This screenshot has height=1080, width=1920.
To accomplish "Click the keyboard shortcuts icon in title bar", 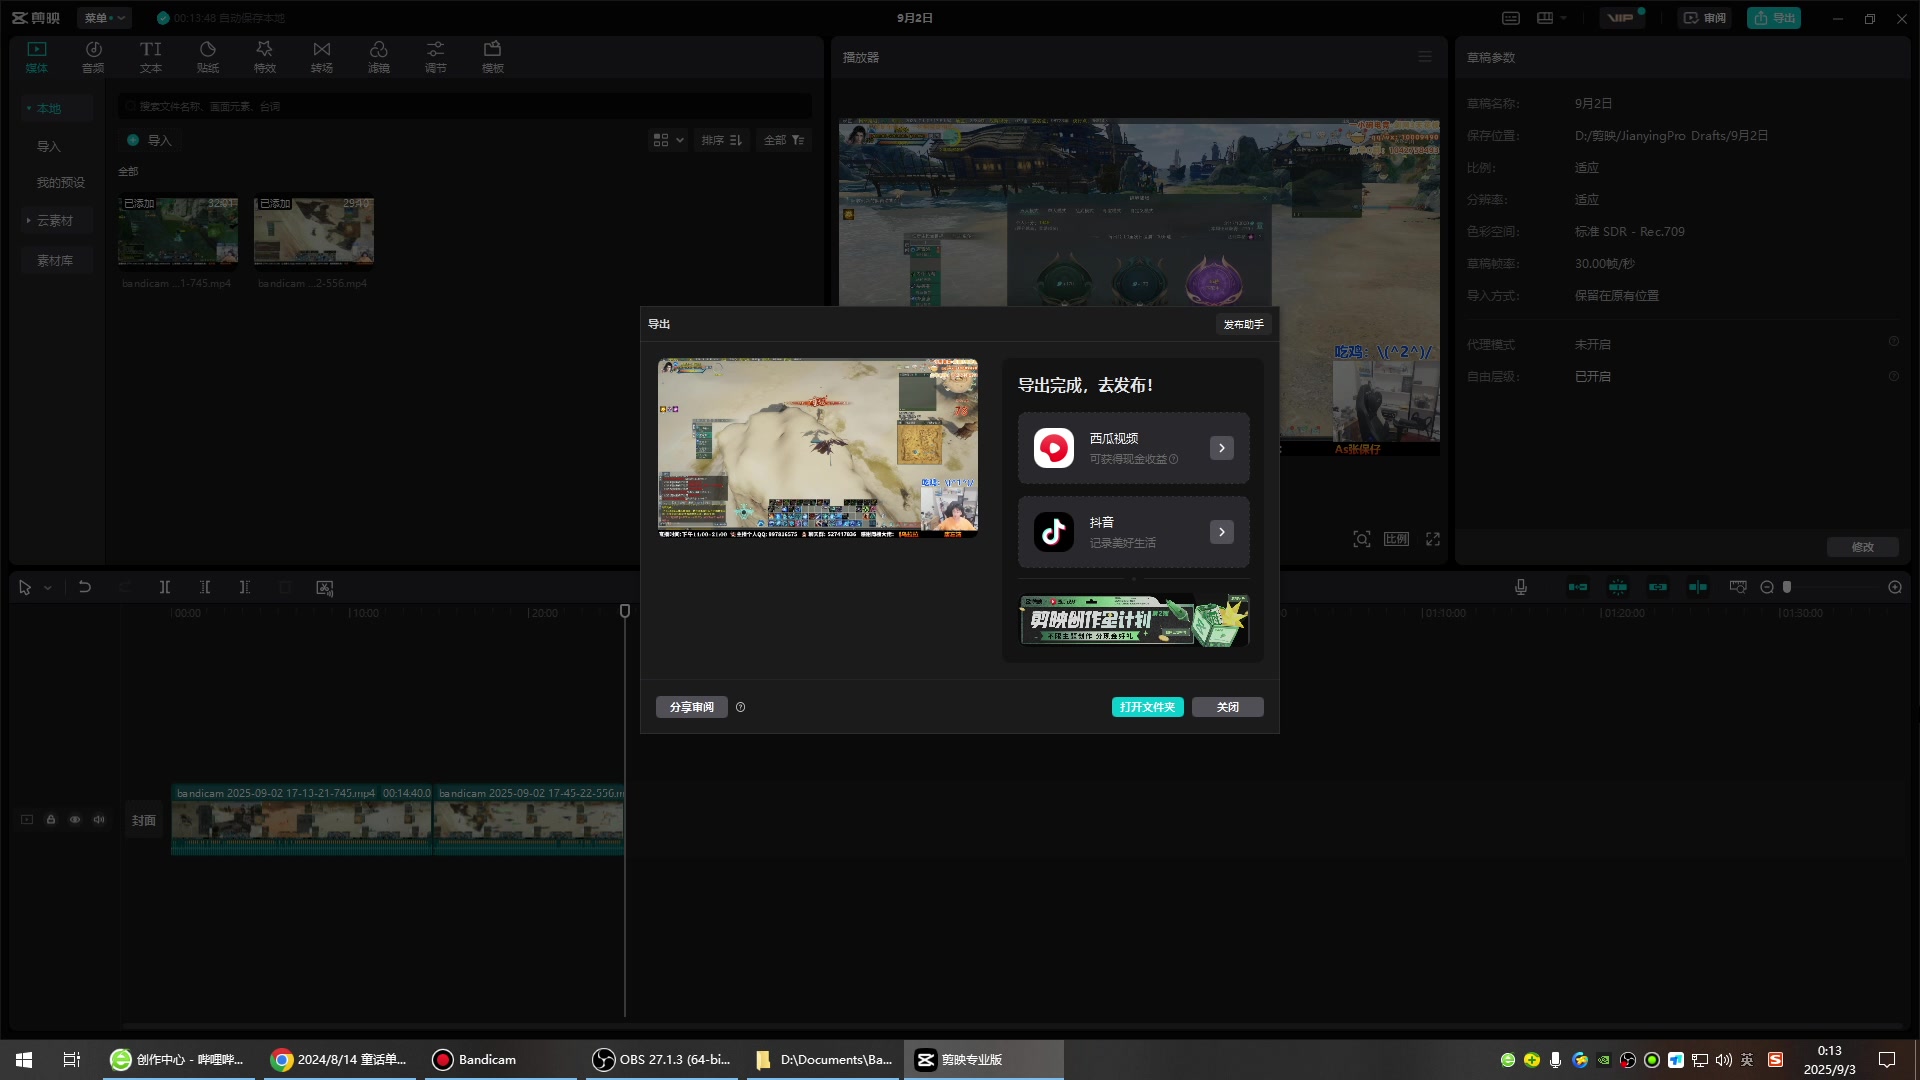I will click(x=1511, y=18).
